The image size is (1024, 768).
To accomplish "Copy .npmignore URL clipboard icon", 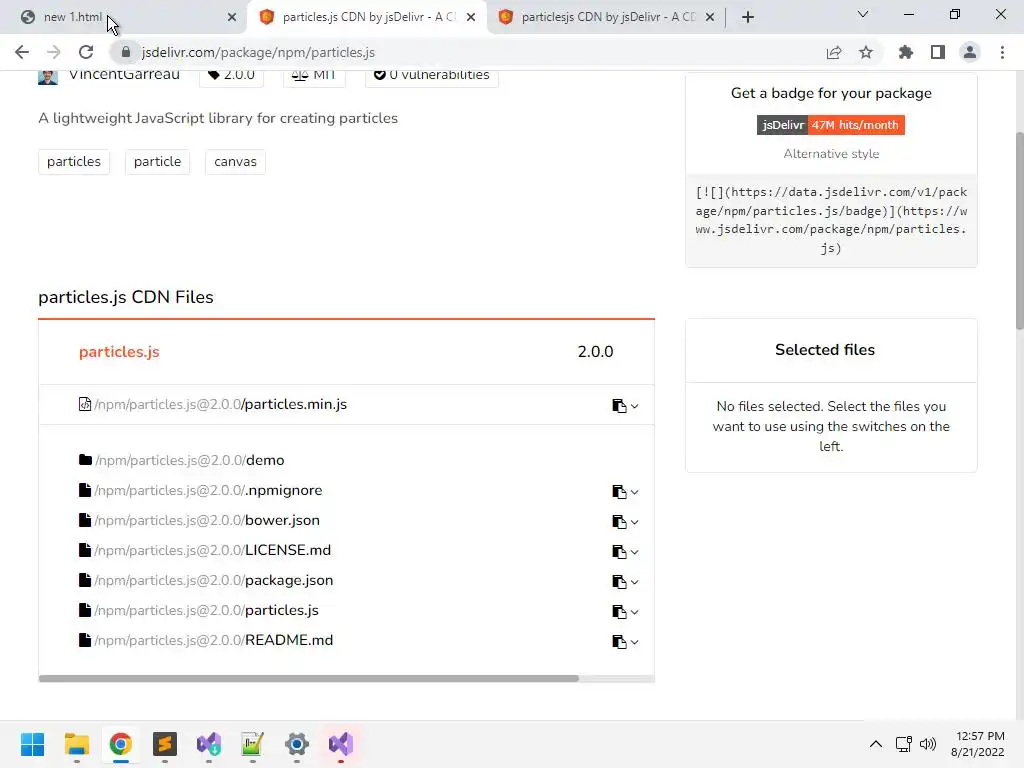I will (x=619, y=492).
